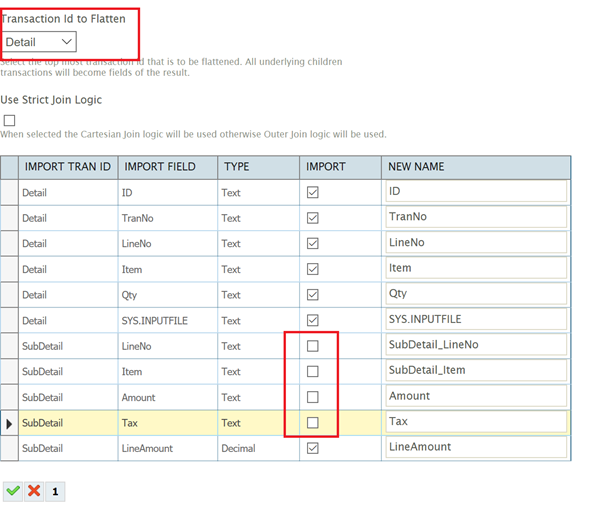Viewport: 601px width, 515px height.
Task: Select the Decimal type cell for LineAmount
Action: coord(258,448)
